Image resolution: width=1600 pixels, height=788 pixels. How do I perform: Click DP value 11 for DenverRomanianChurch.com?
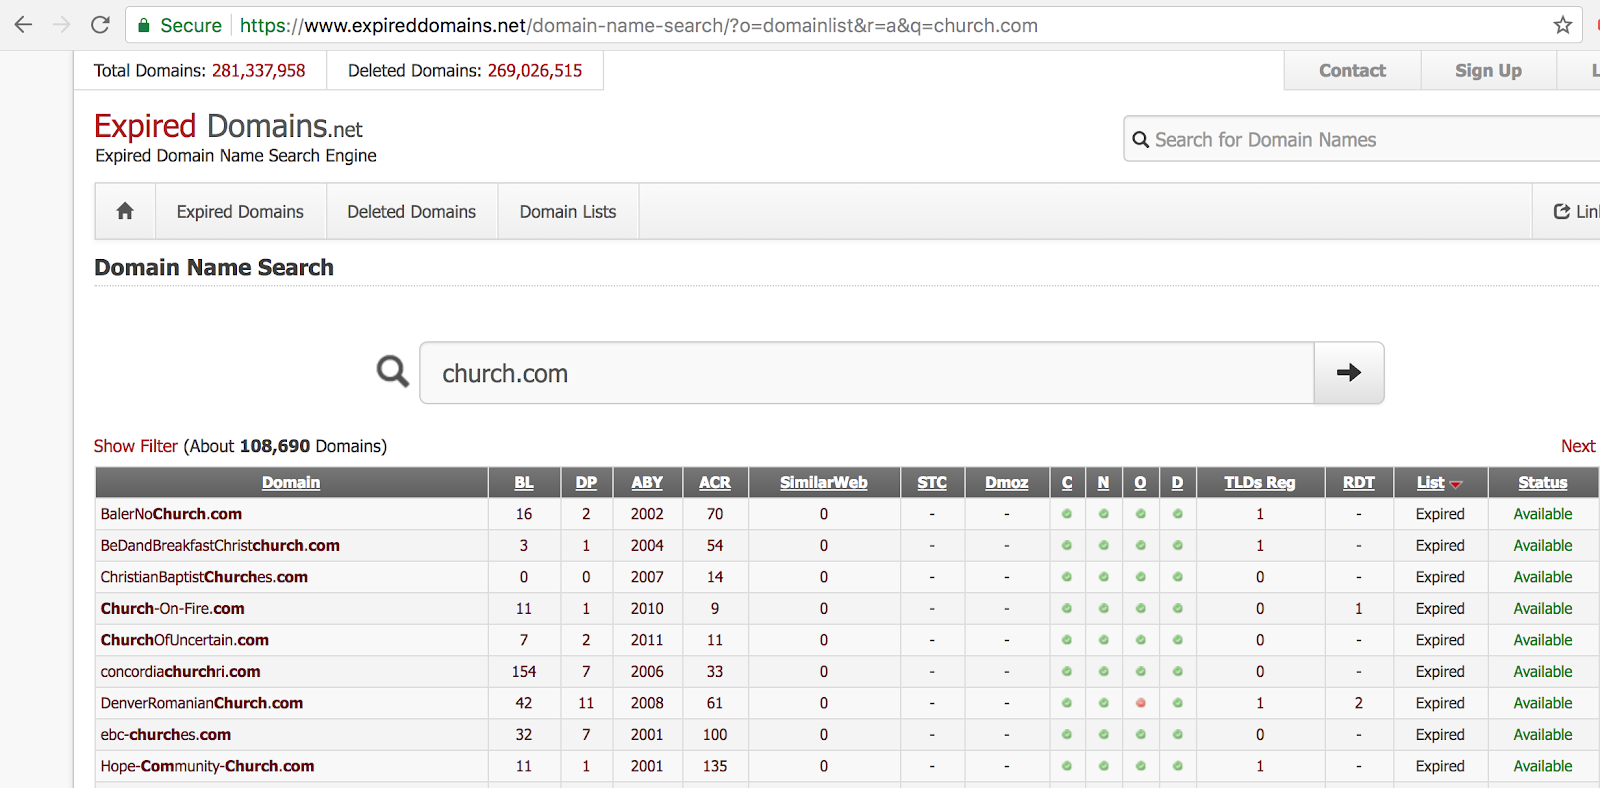point(586,703)
